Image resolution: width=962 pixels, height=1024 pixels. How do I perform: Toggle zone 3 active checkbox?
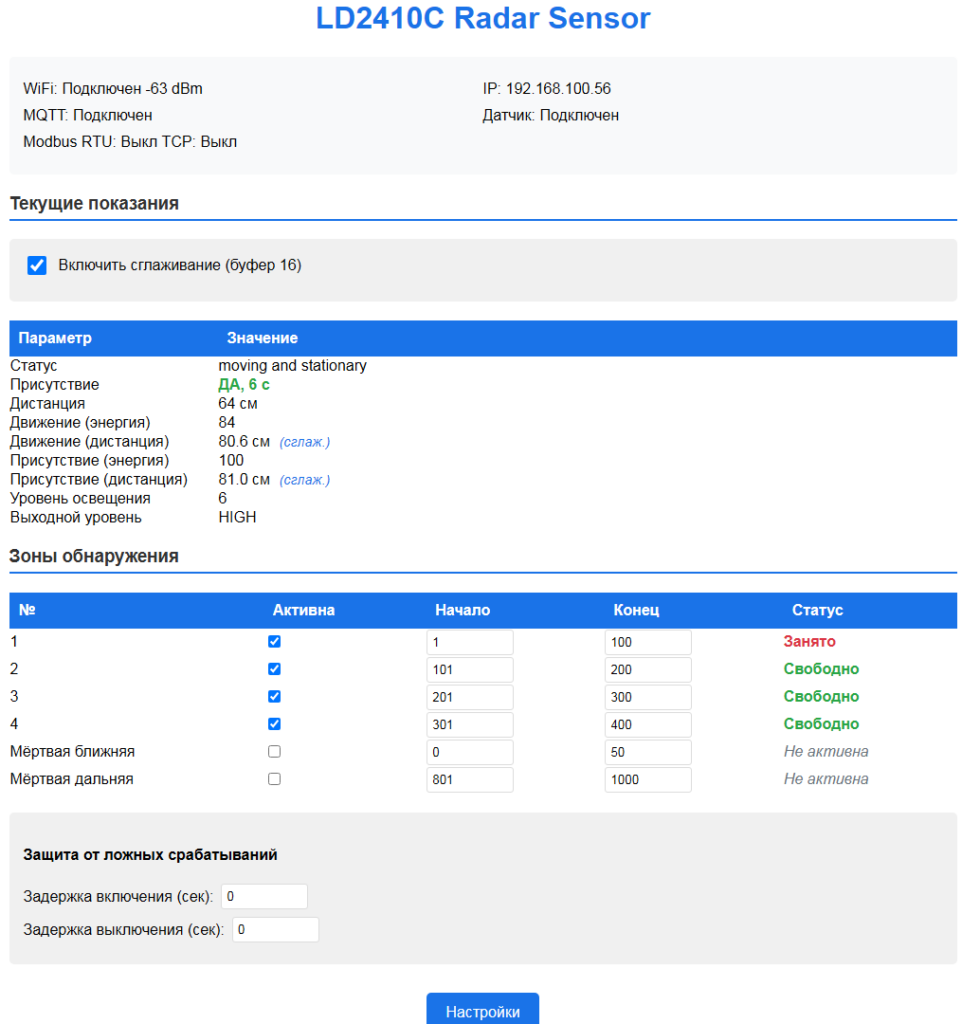click(275, 697)
